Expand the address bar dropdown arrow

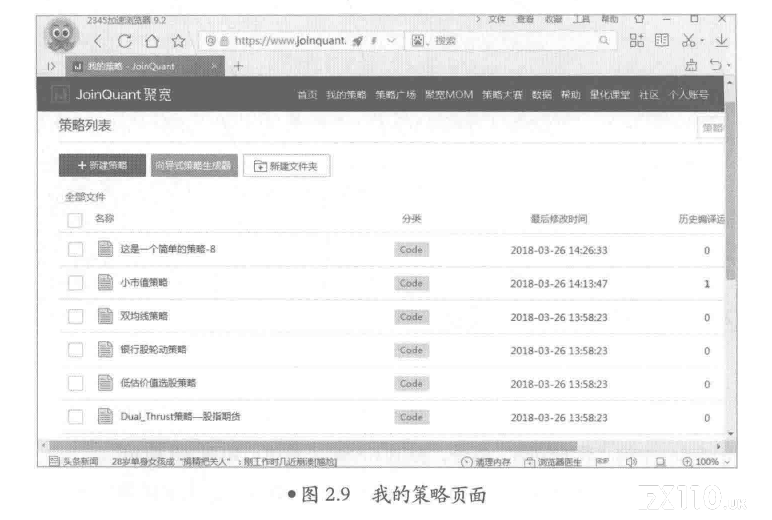click(x=391, y=41)
